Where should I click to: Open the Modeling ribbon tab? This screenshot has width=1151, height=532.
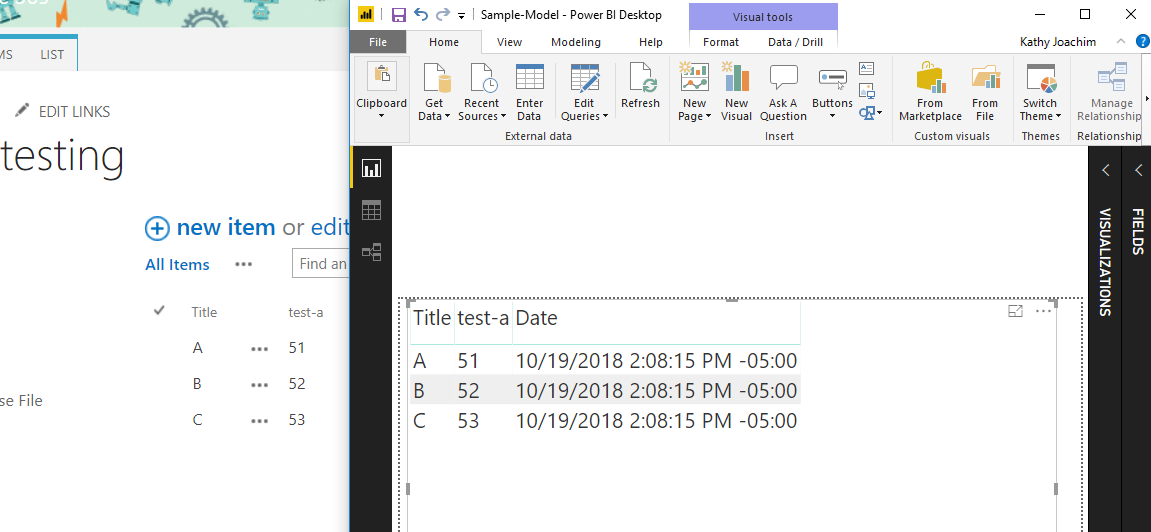[x=576, y=42]
